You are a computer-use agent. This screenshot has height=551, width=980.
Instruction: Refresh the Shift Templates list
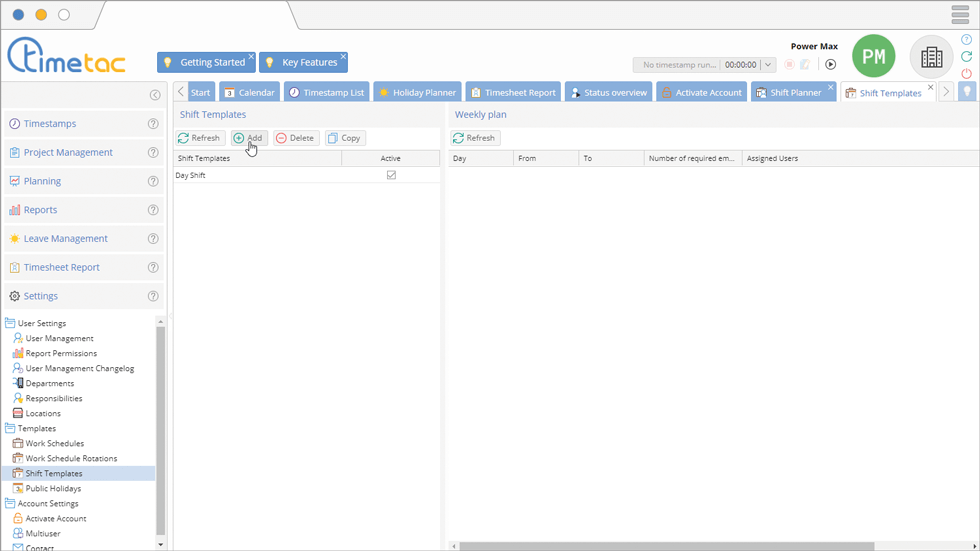(x=199, y=138)
